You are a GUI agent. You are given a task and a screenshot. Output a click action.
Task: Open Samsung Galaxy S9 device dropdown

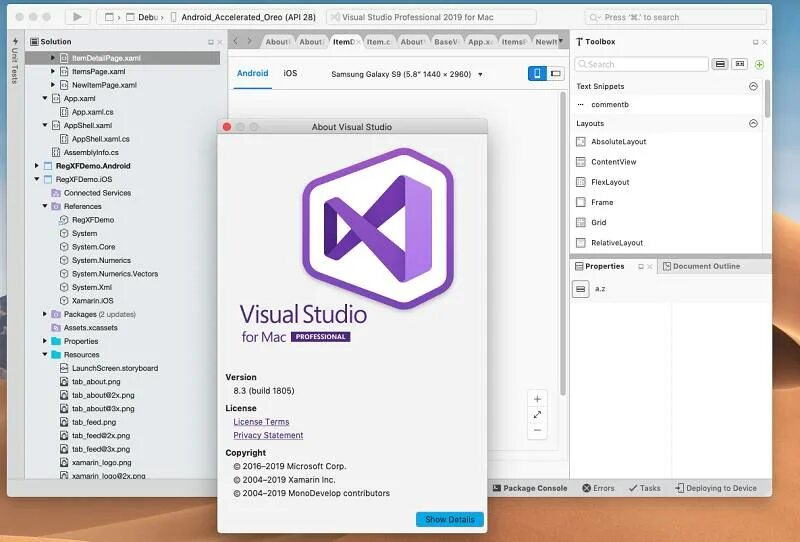click(x=407, y=75)
